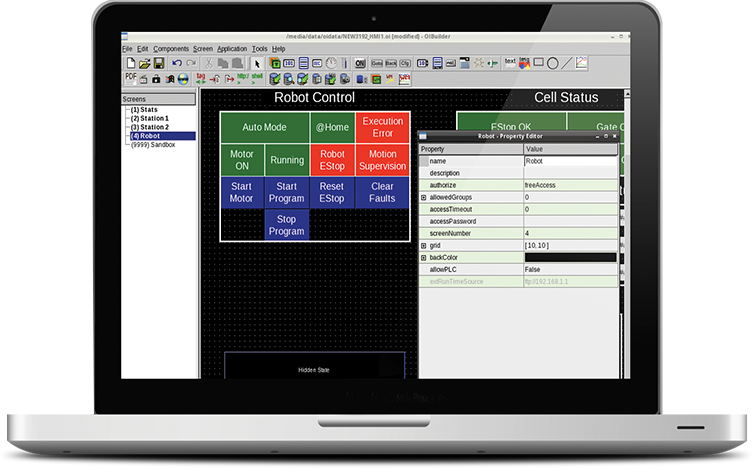Click the Save floppy disk icon
753x469 pixels.
pos(158,63)
